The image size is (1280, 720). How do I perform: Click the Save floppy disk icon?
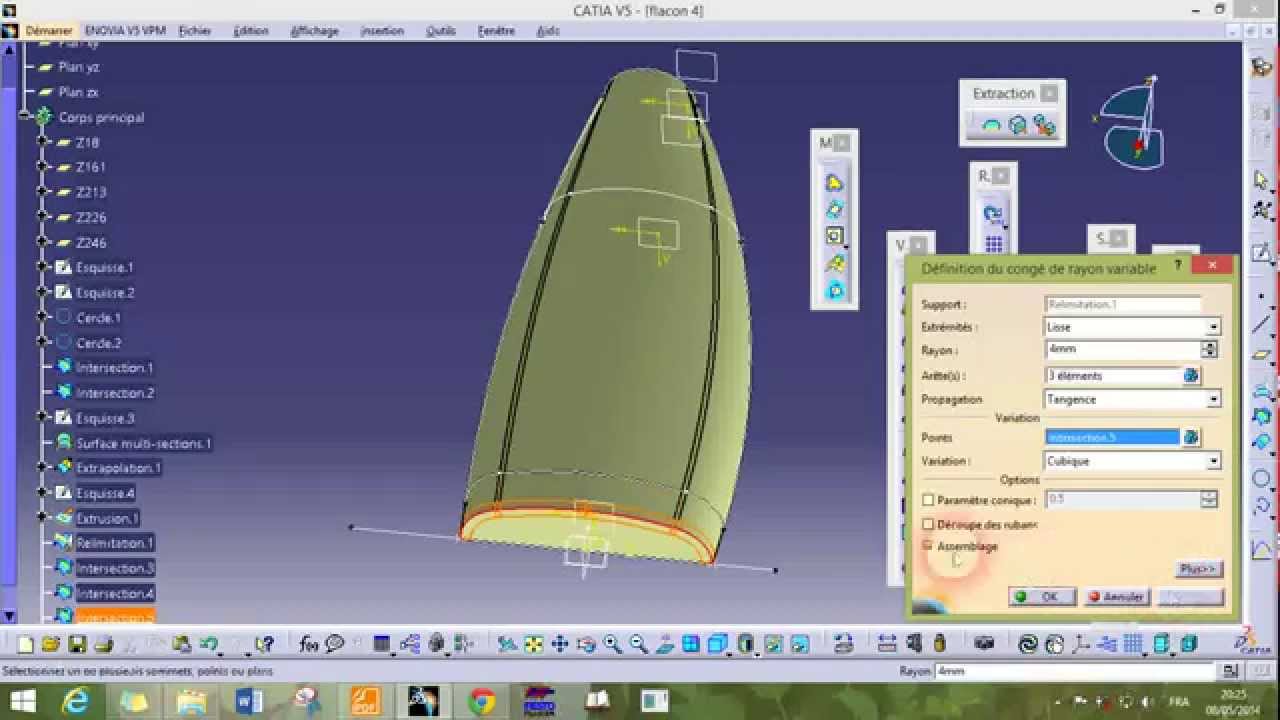(x=77, y=645)
